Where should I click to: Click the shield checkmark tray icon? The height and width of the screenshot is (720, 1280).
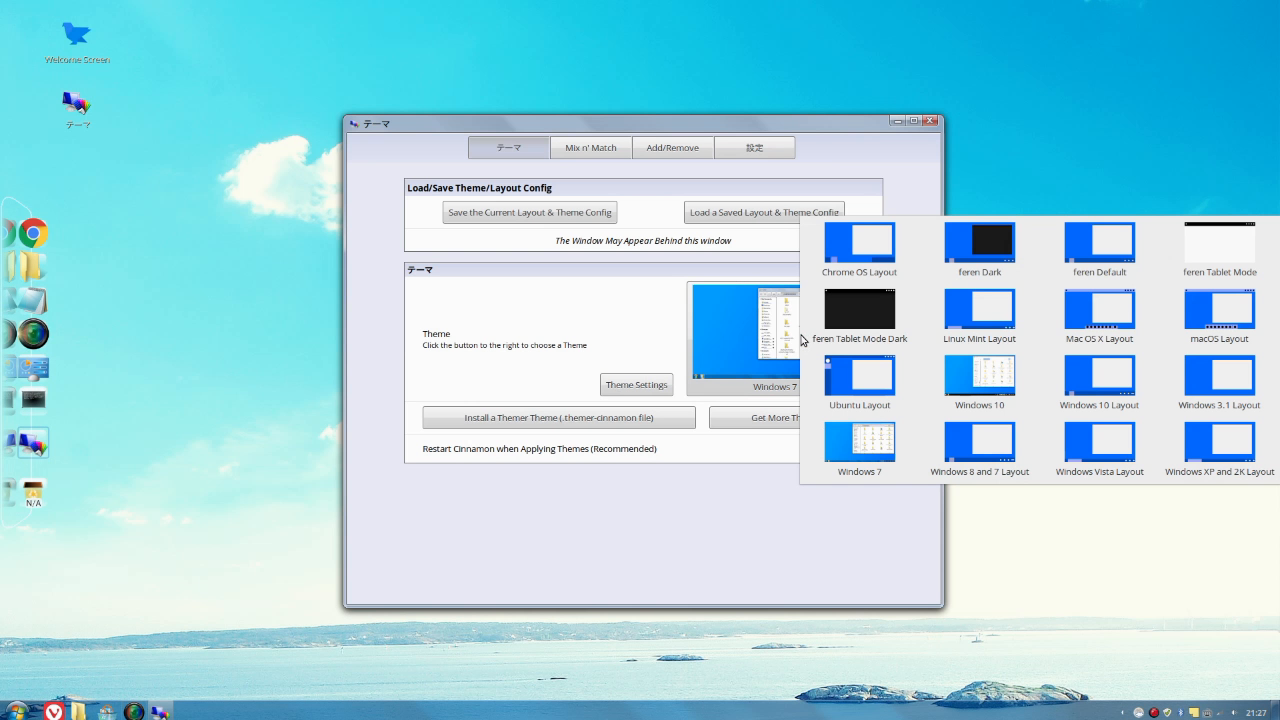click(x=1166, y=712)
